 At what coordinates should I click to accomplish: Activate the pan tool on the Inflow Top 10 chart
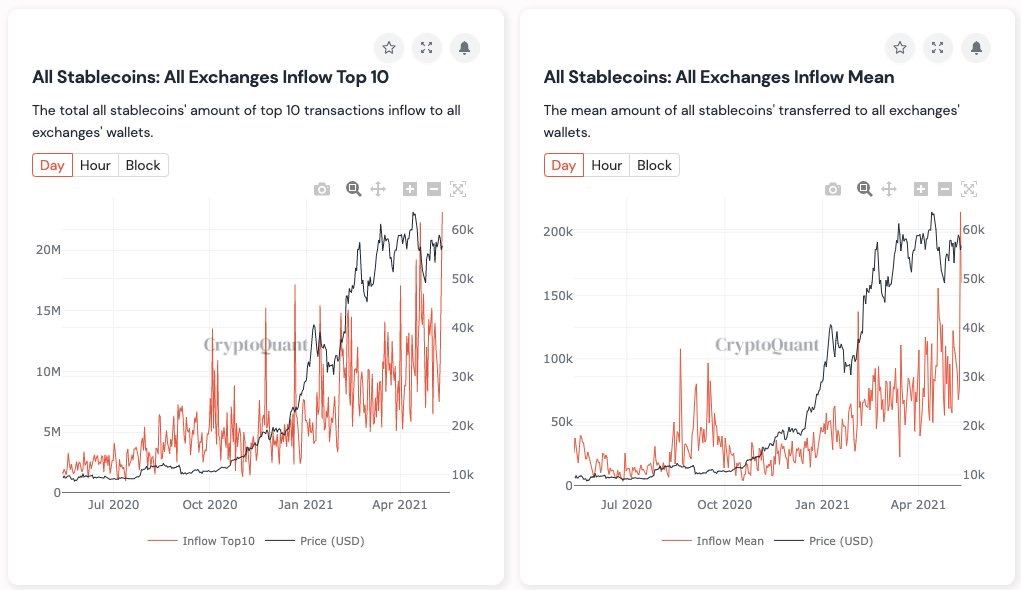(x=378, y=188)
